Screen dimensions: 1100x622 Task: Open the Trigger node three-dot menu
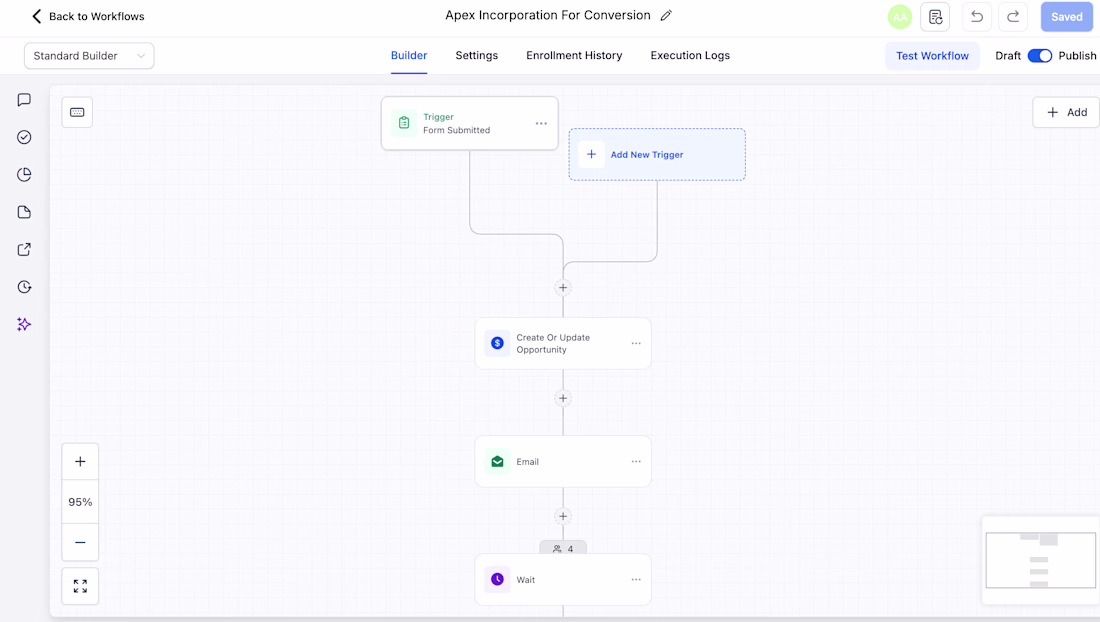(x=541, y=123)
